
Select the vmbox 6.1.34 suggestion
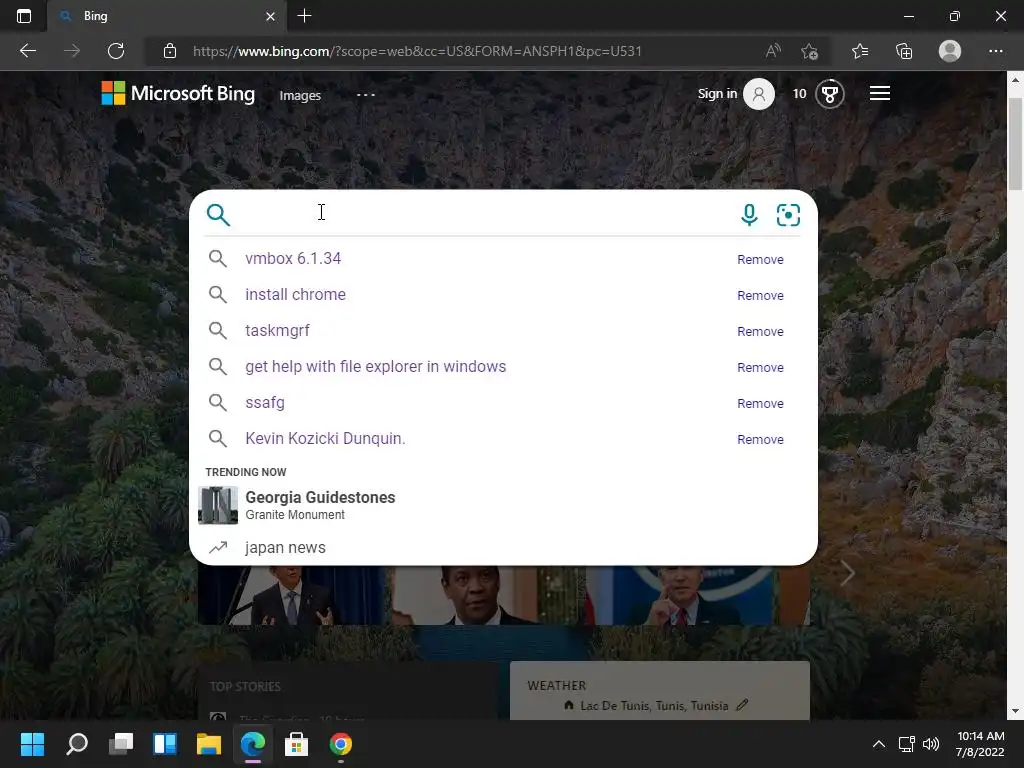click(x=293, y=259)
